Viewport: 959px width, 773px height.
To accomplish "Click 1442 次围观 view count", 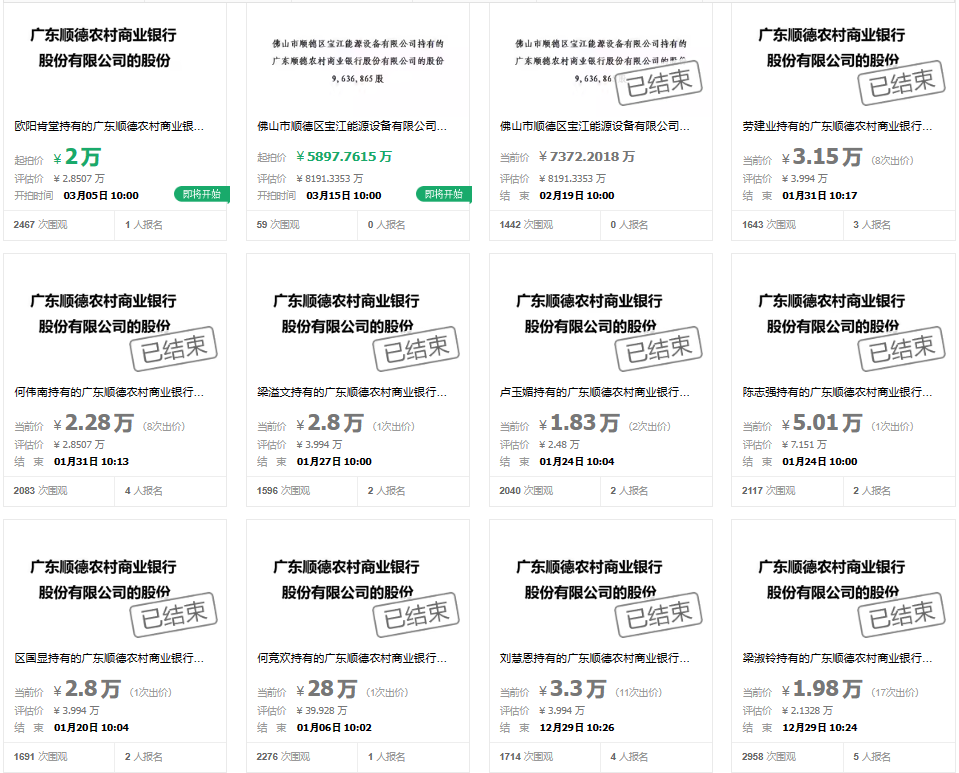I will pos(526,225).
